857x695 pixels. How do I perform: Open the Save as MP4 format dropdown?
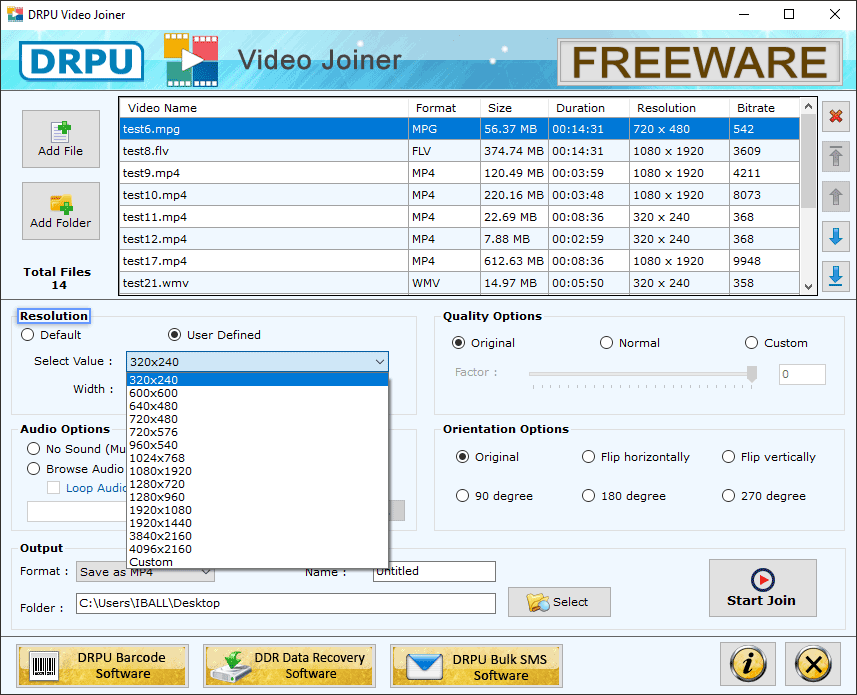145,572
